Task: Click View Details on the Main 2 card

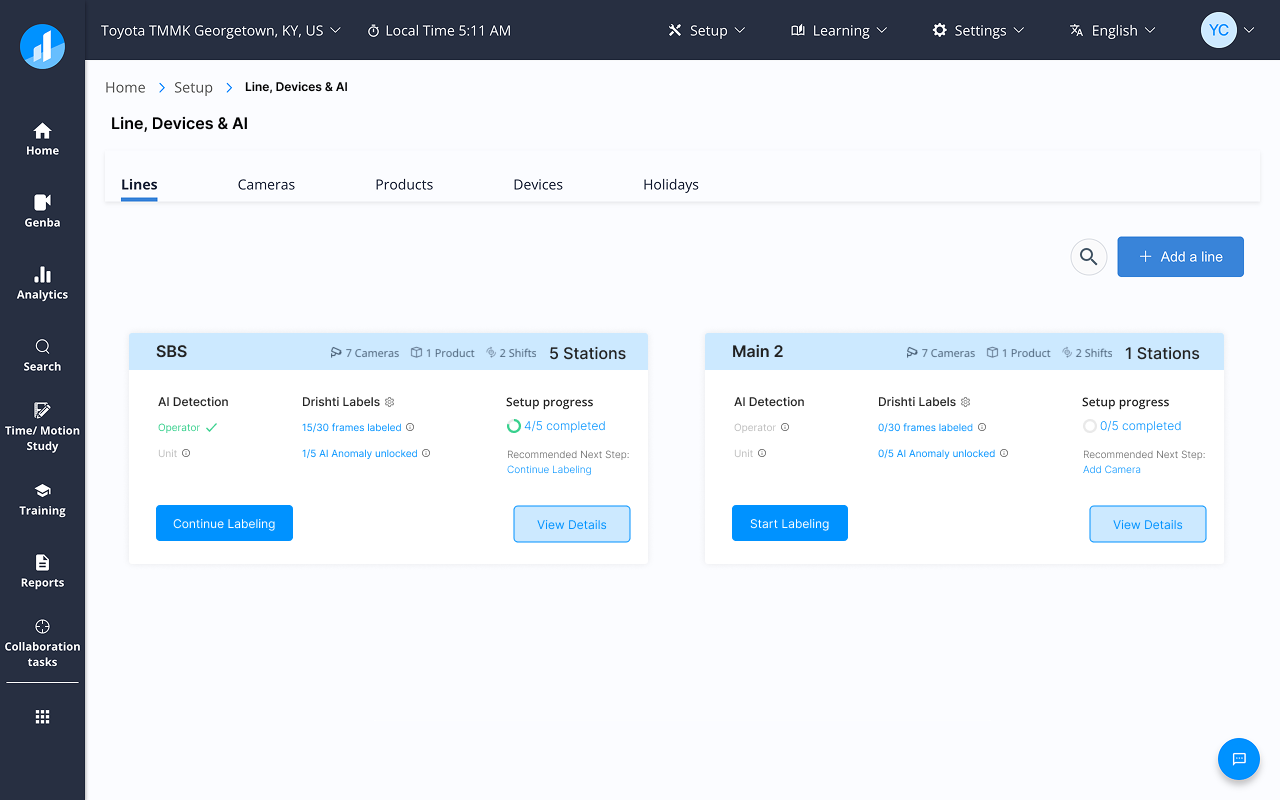Action: [1148, 524]
